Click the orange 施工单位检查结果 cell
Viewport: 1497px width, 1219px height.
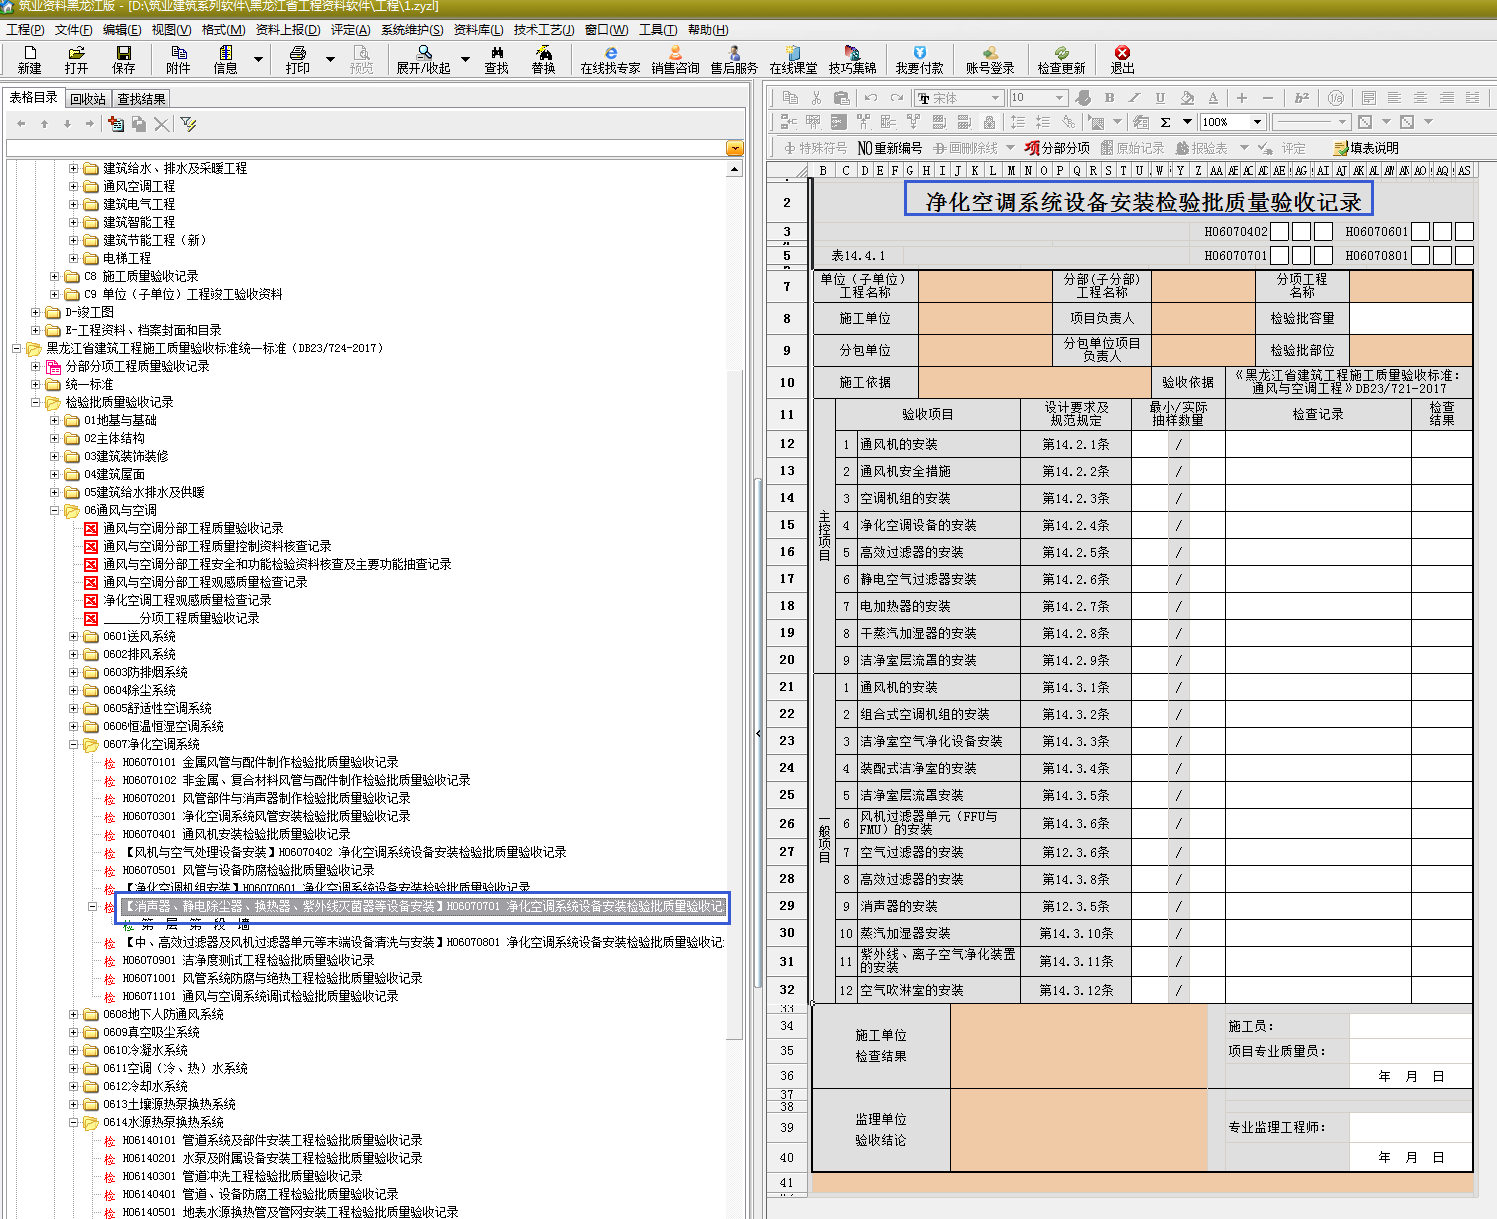pos(1078,1046)
